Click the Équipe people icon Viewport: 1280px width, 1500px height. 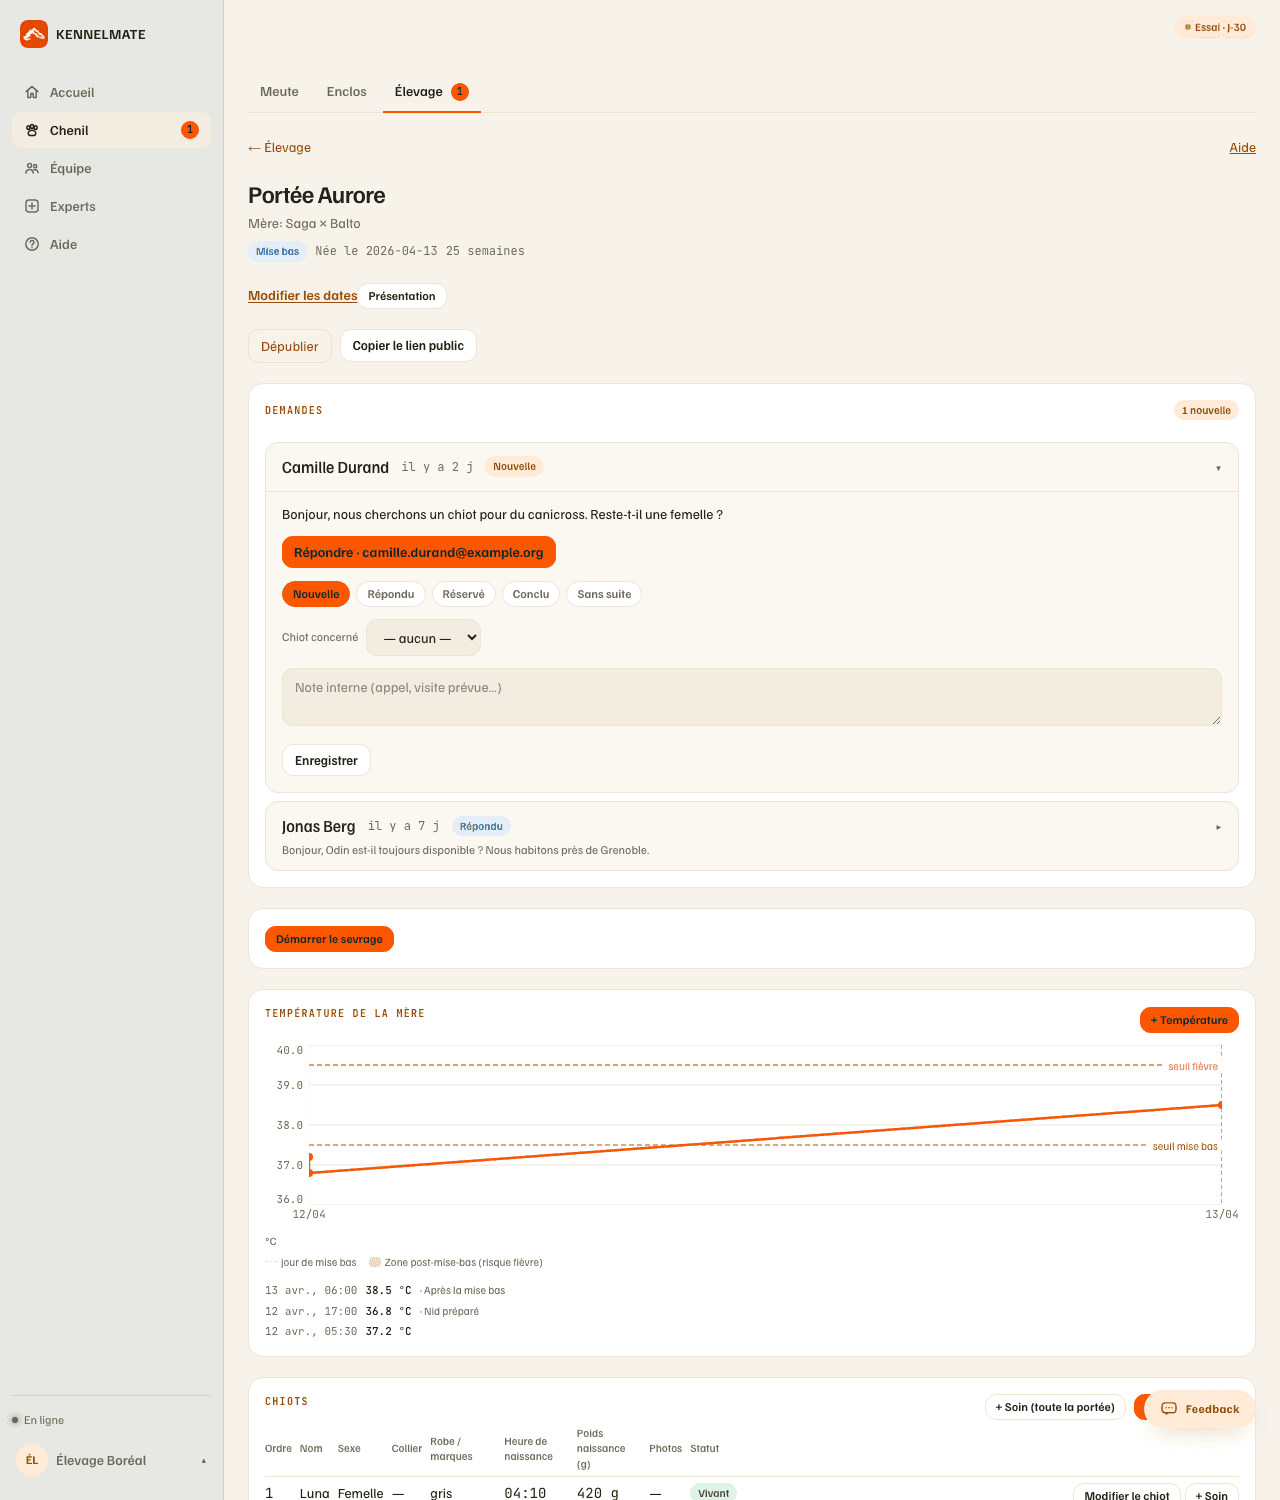pos(32,168)
